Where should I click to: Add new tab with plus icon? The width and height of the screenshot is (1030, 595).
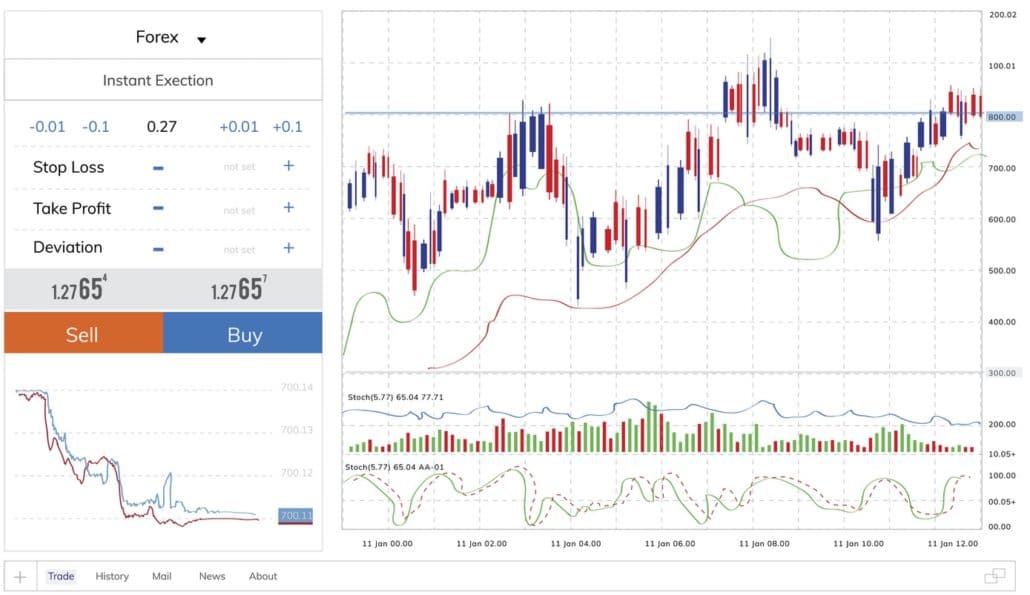point(20,577)
